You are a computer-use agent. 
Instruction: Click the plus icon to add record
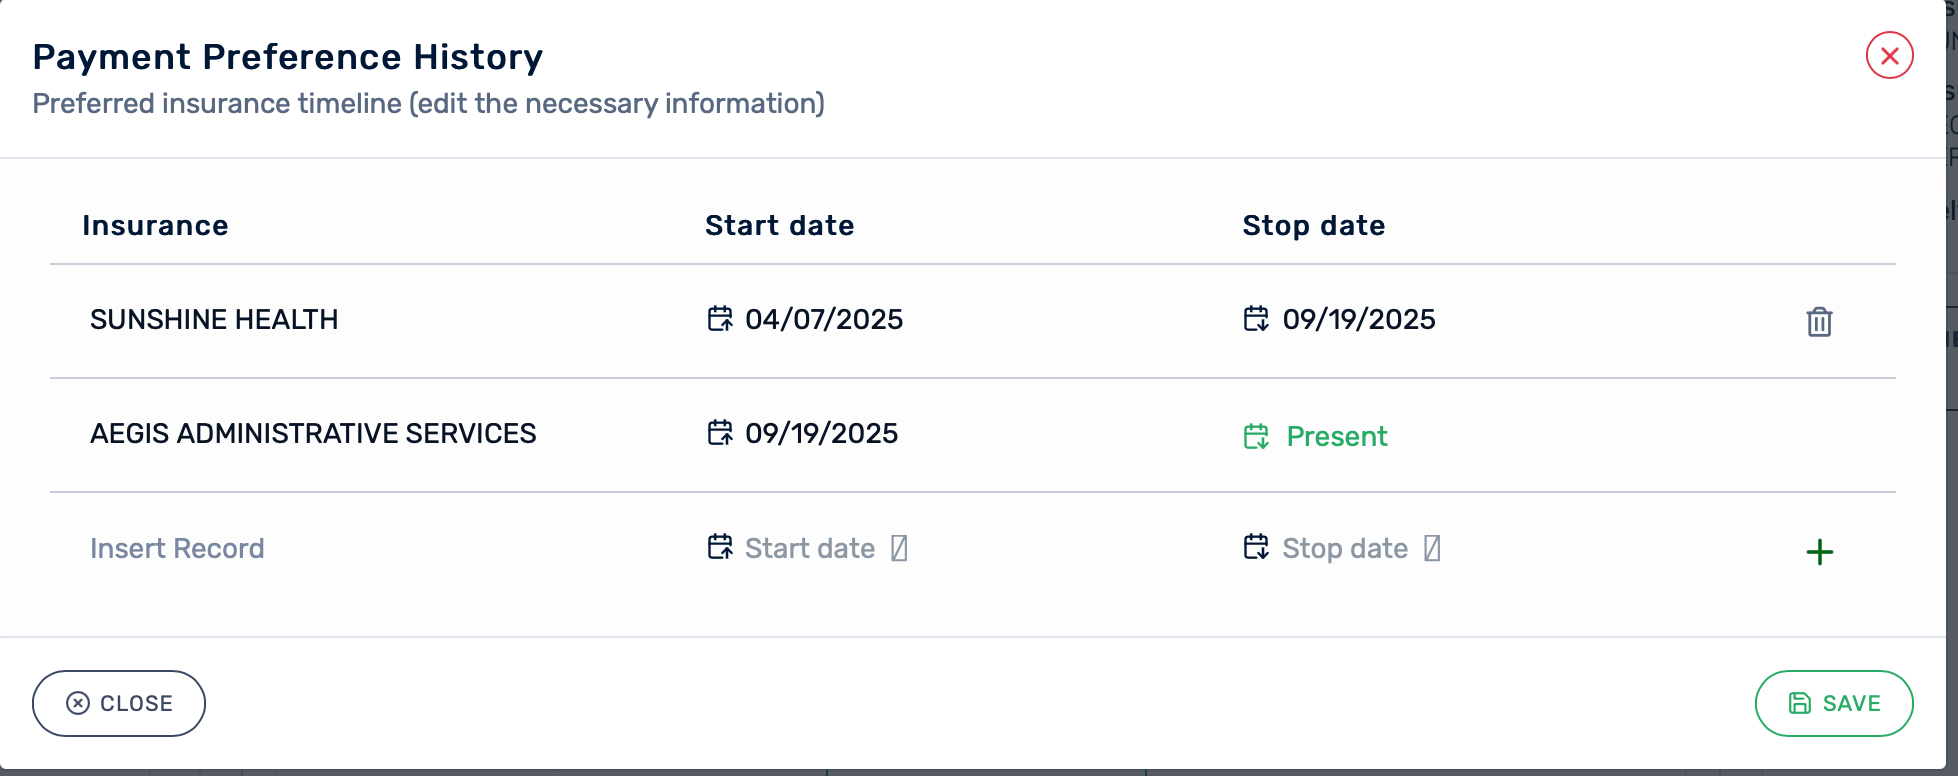pos(1819,552)
